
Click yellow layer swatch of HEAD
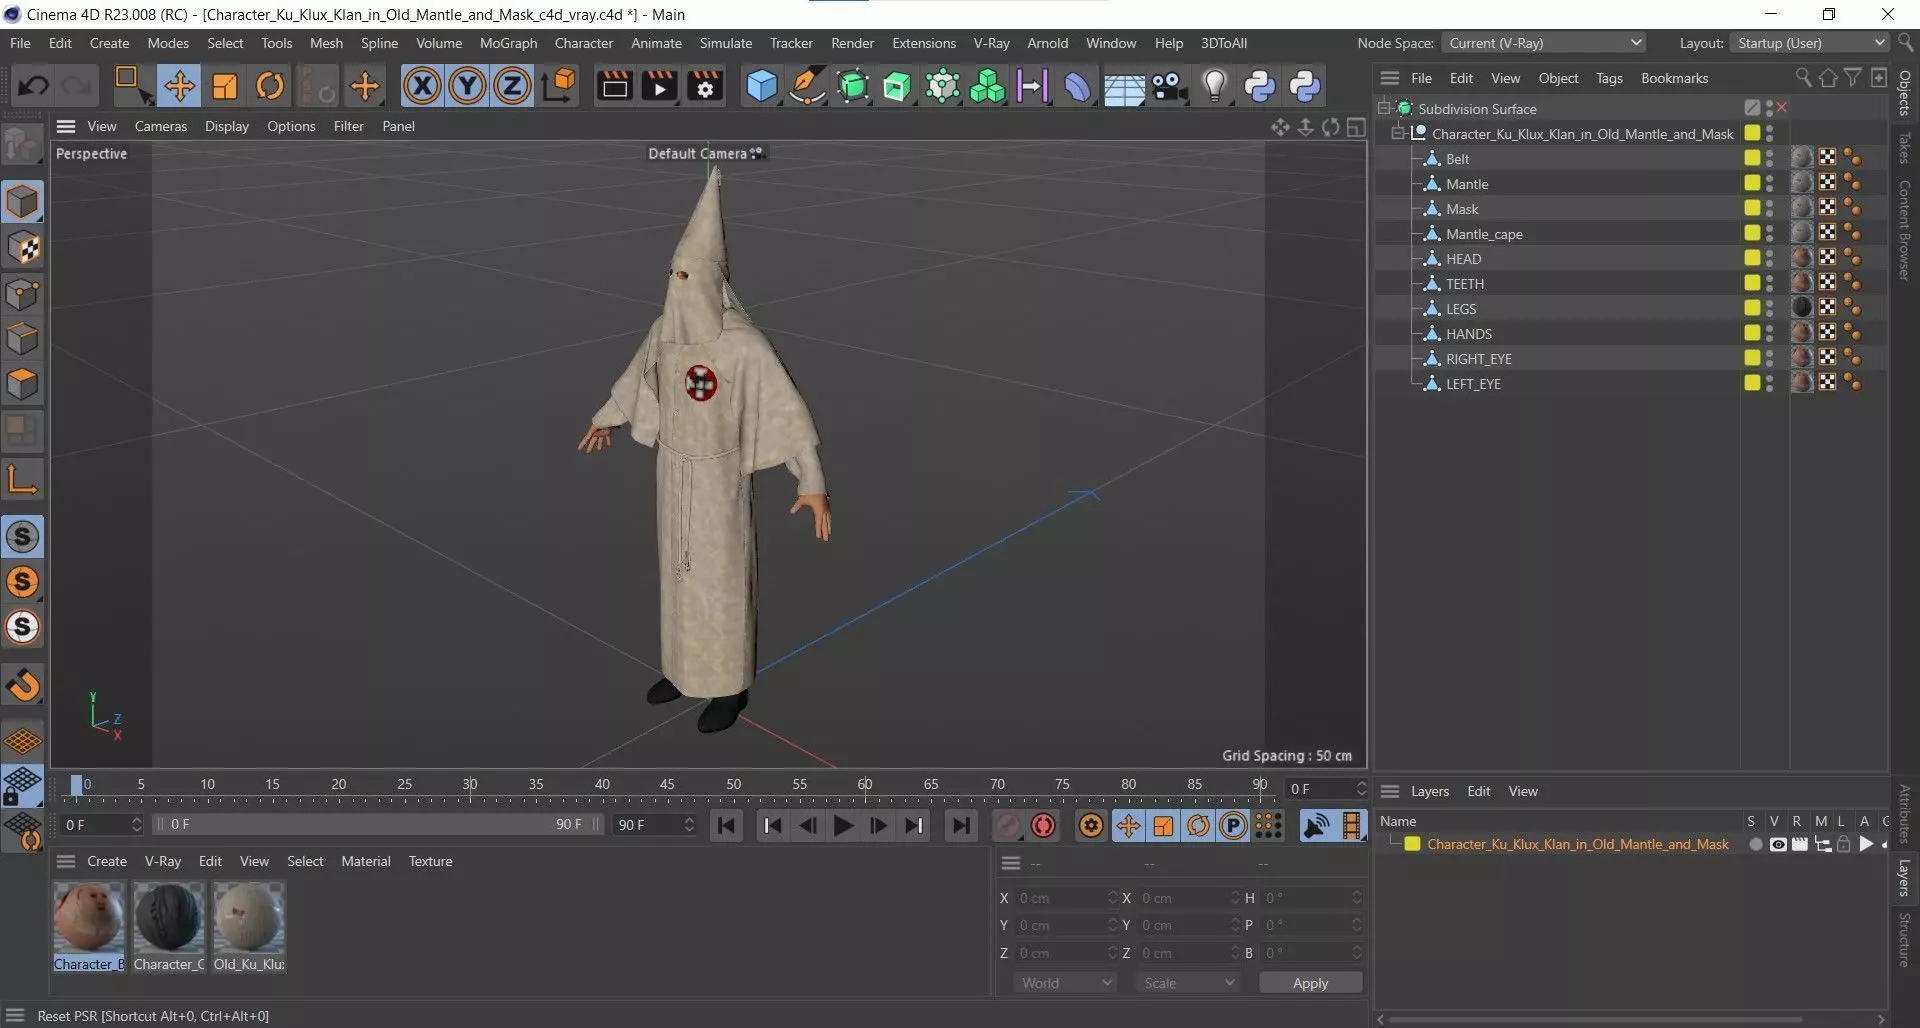click(1752, 258)
